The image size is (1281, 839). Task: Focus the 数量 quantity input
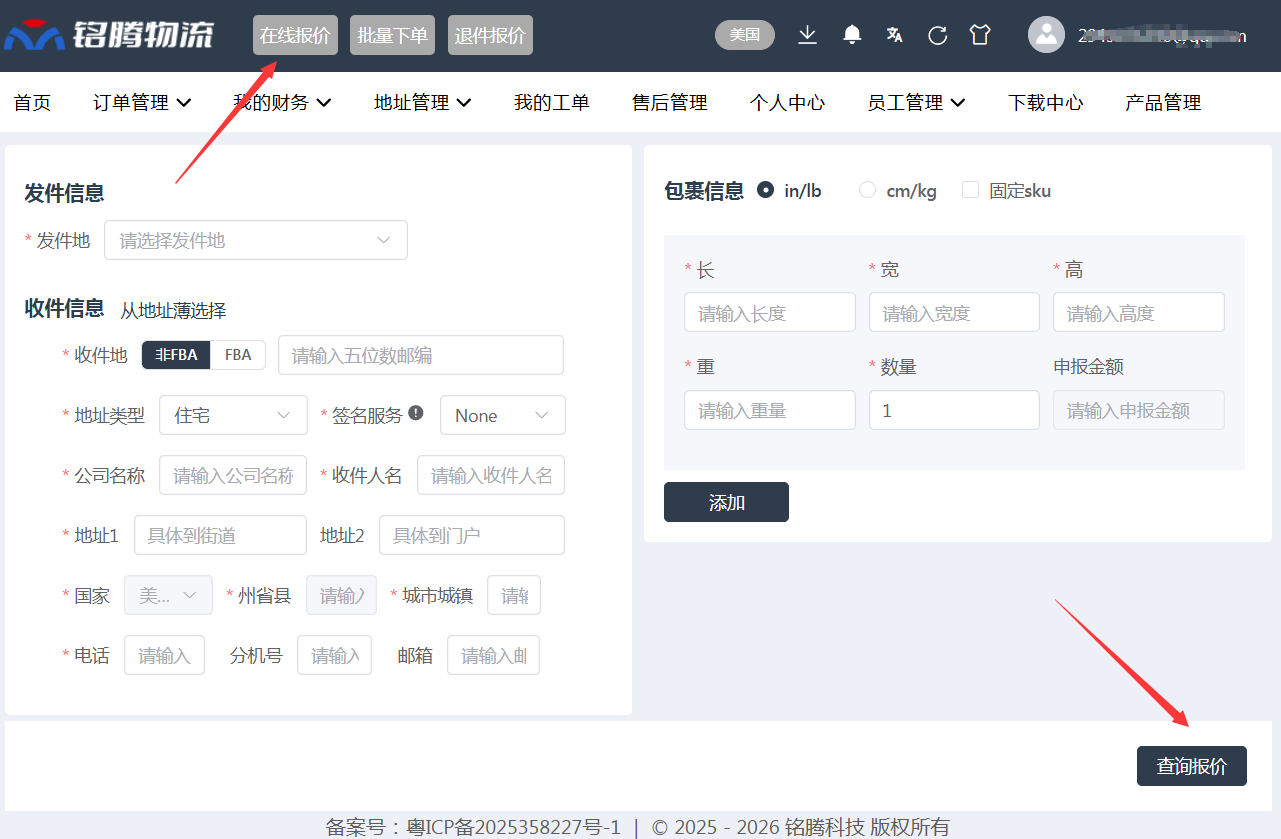[x=954, y=410]
